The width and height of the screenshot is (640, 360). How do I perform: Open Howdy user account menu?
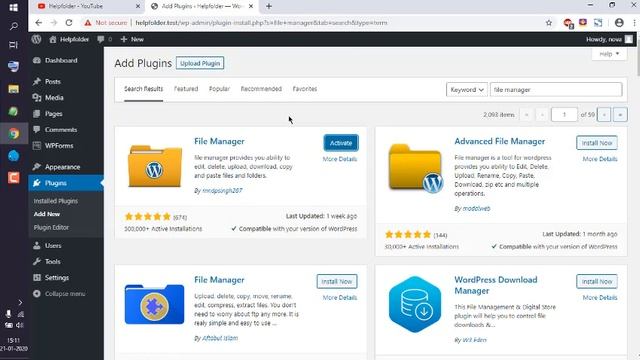click(609, 39)
